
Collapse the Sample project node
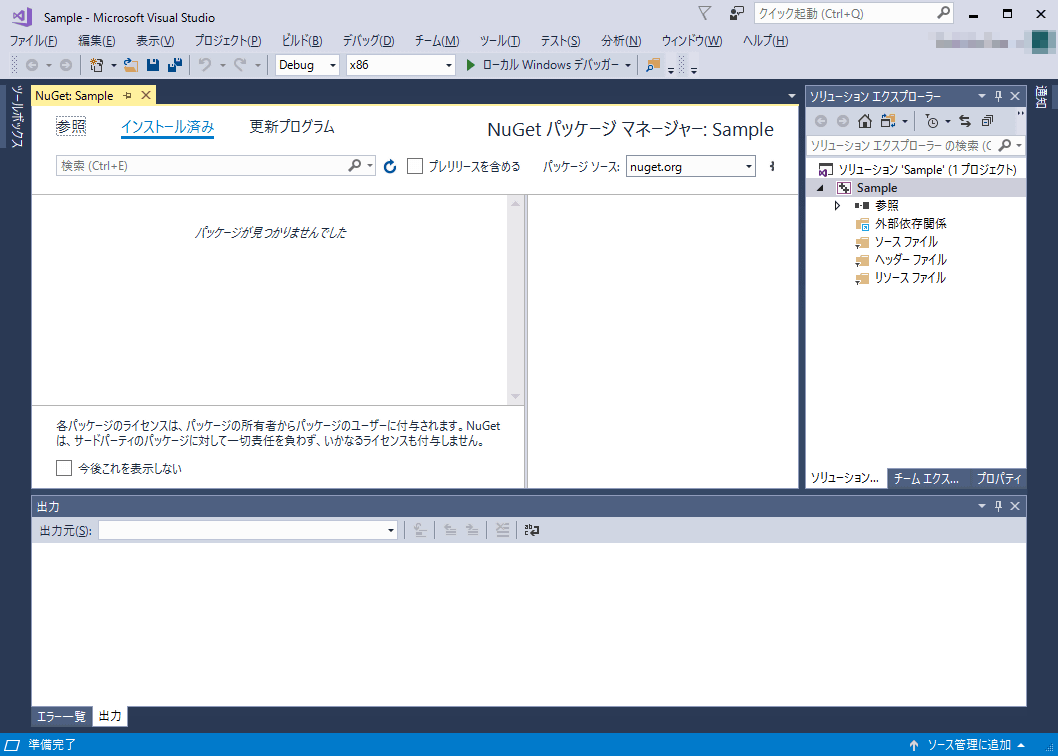point(820,188)
